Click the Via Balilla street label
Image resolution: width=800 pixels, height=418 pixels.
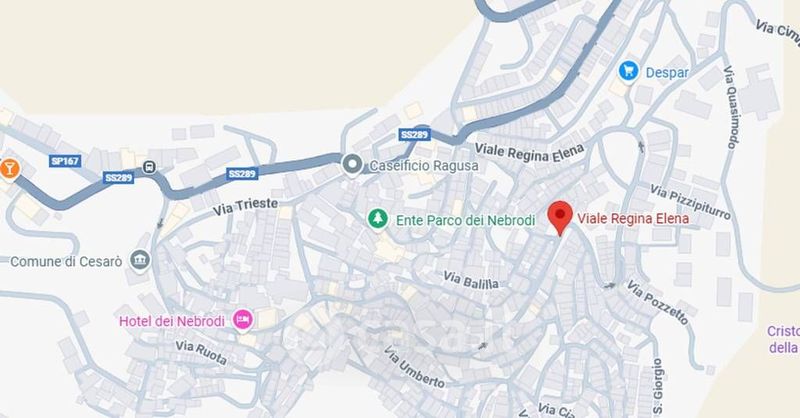click(470, 280)
